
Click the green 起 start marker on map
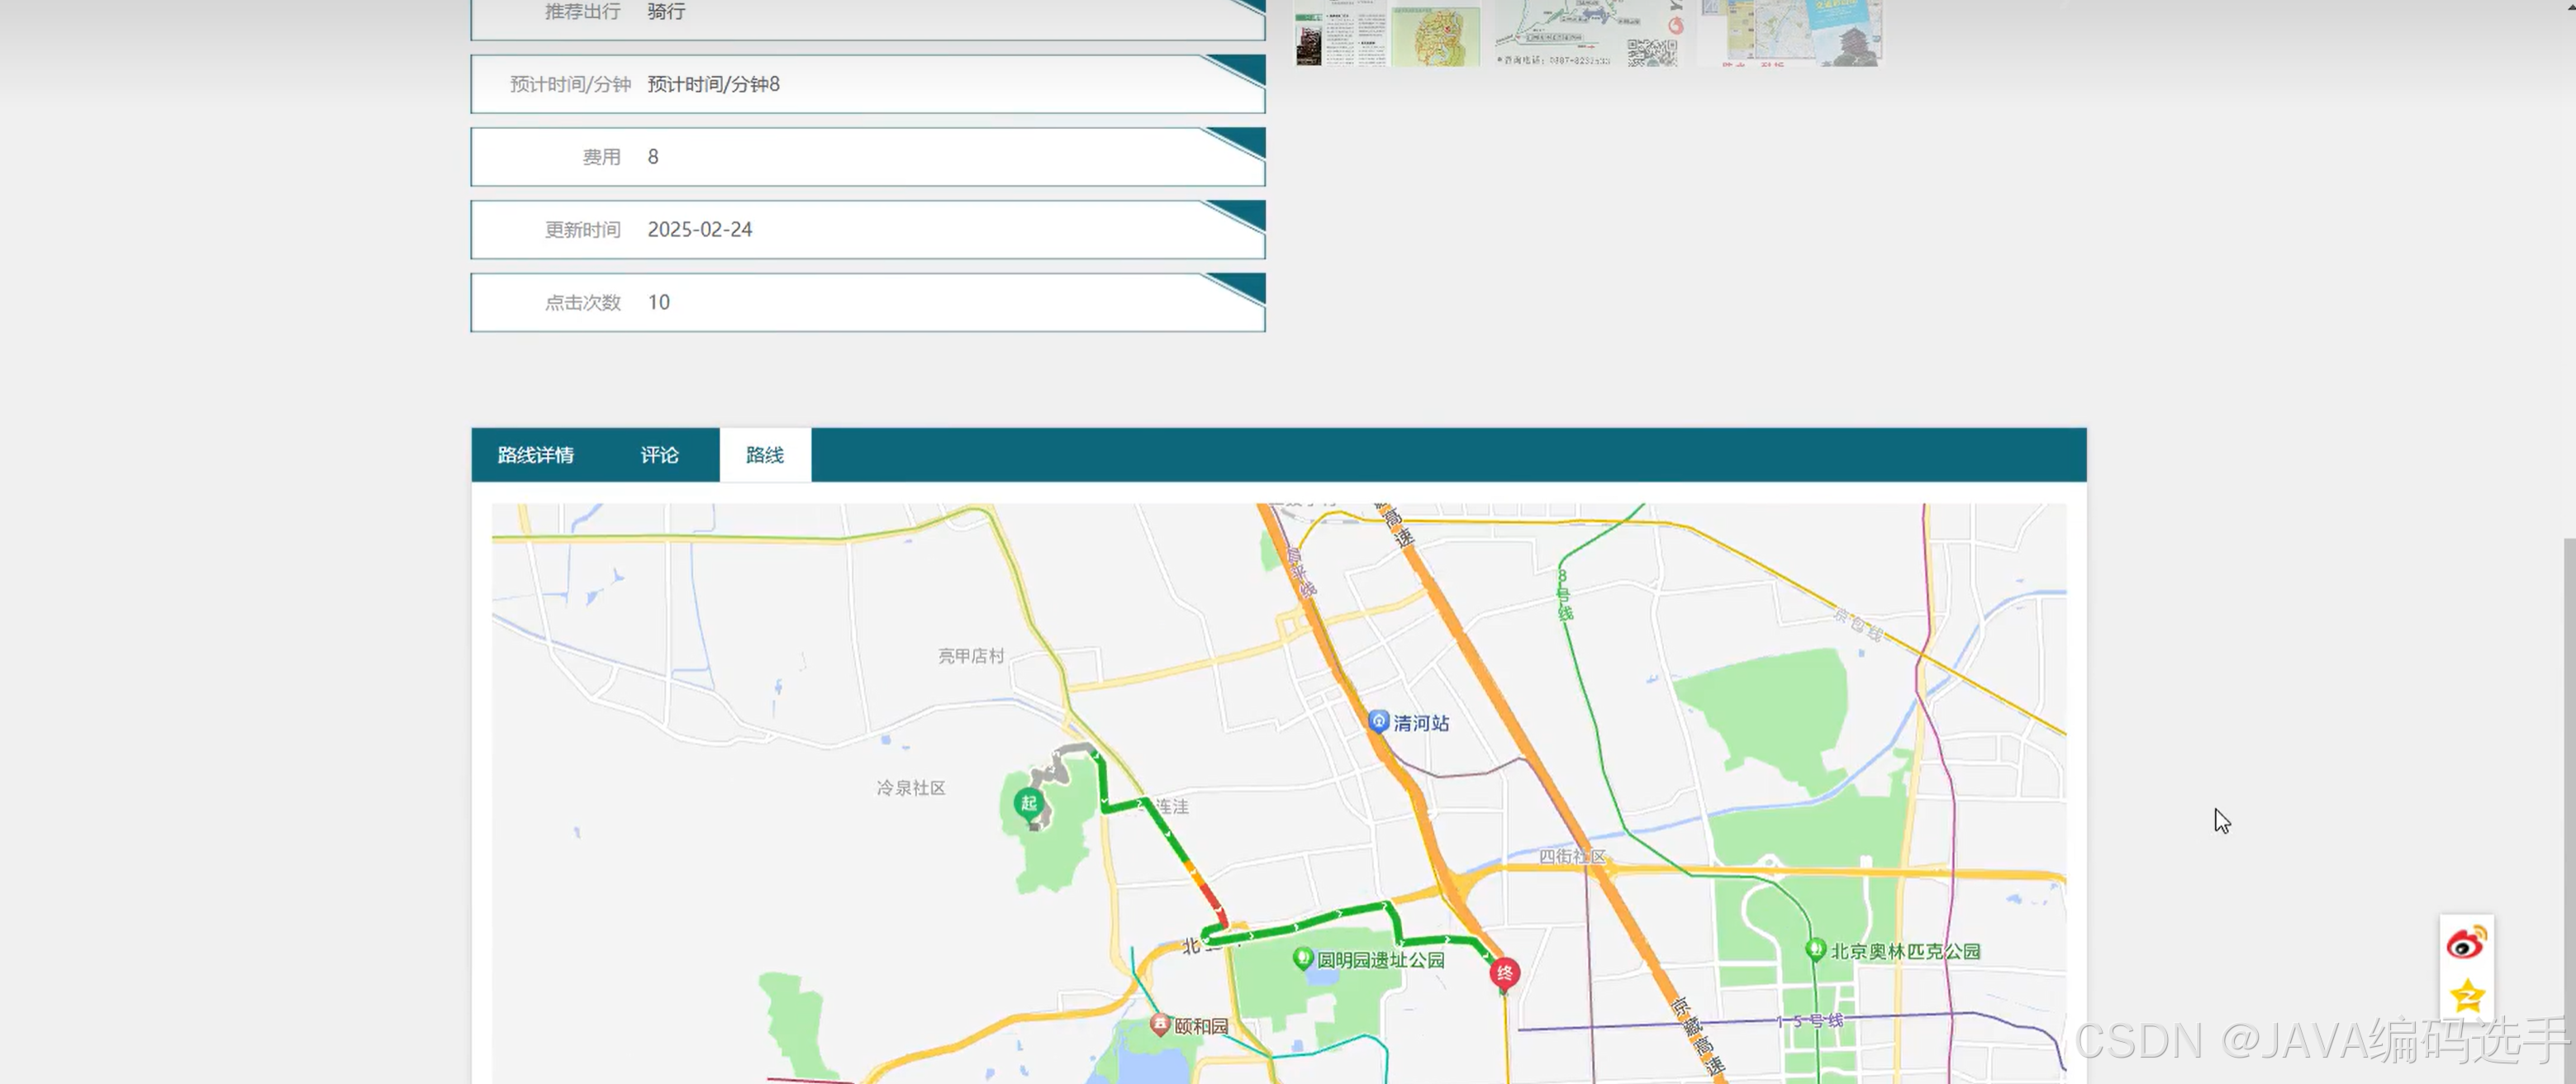pyautogui.click(x=1028, y=803)
